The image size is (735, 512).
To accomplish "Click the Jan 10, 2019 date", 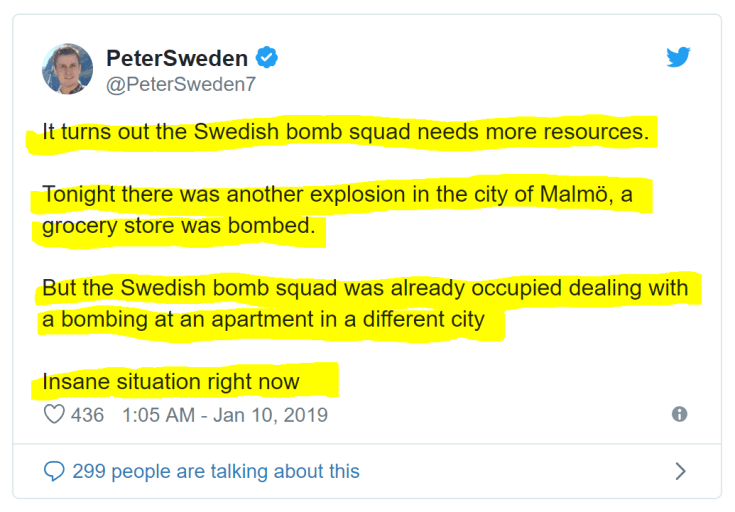I will point(270,414).
